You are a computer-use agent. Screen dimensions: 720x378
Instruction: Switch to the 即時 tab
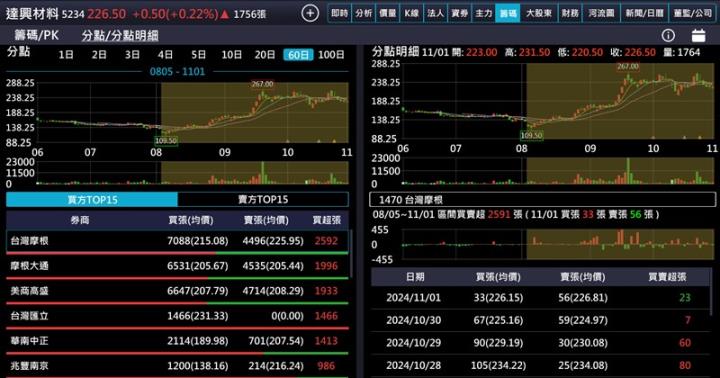coord(340,13)
